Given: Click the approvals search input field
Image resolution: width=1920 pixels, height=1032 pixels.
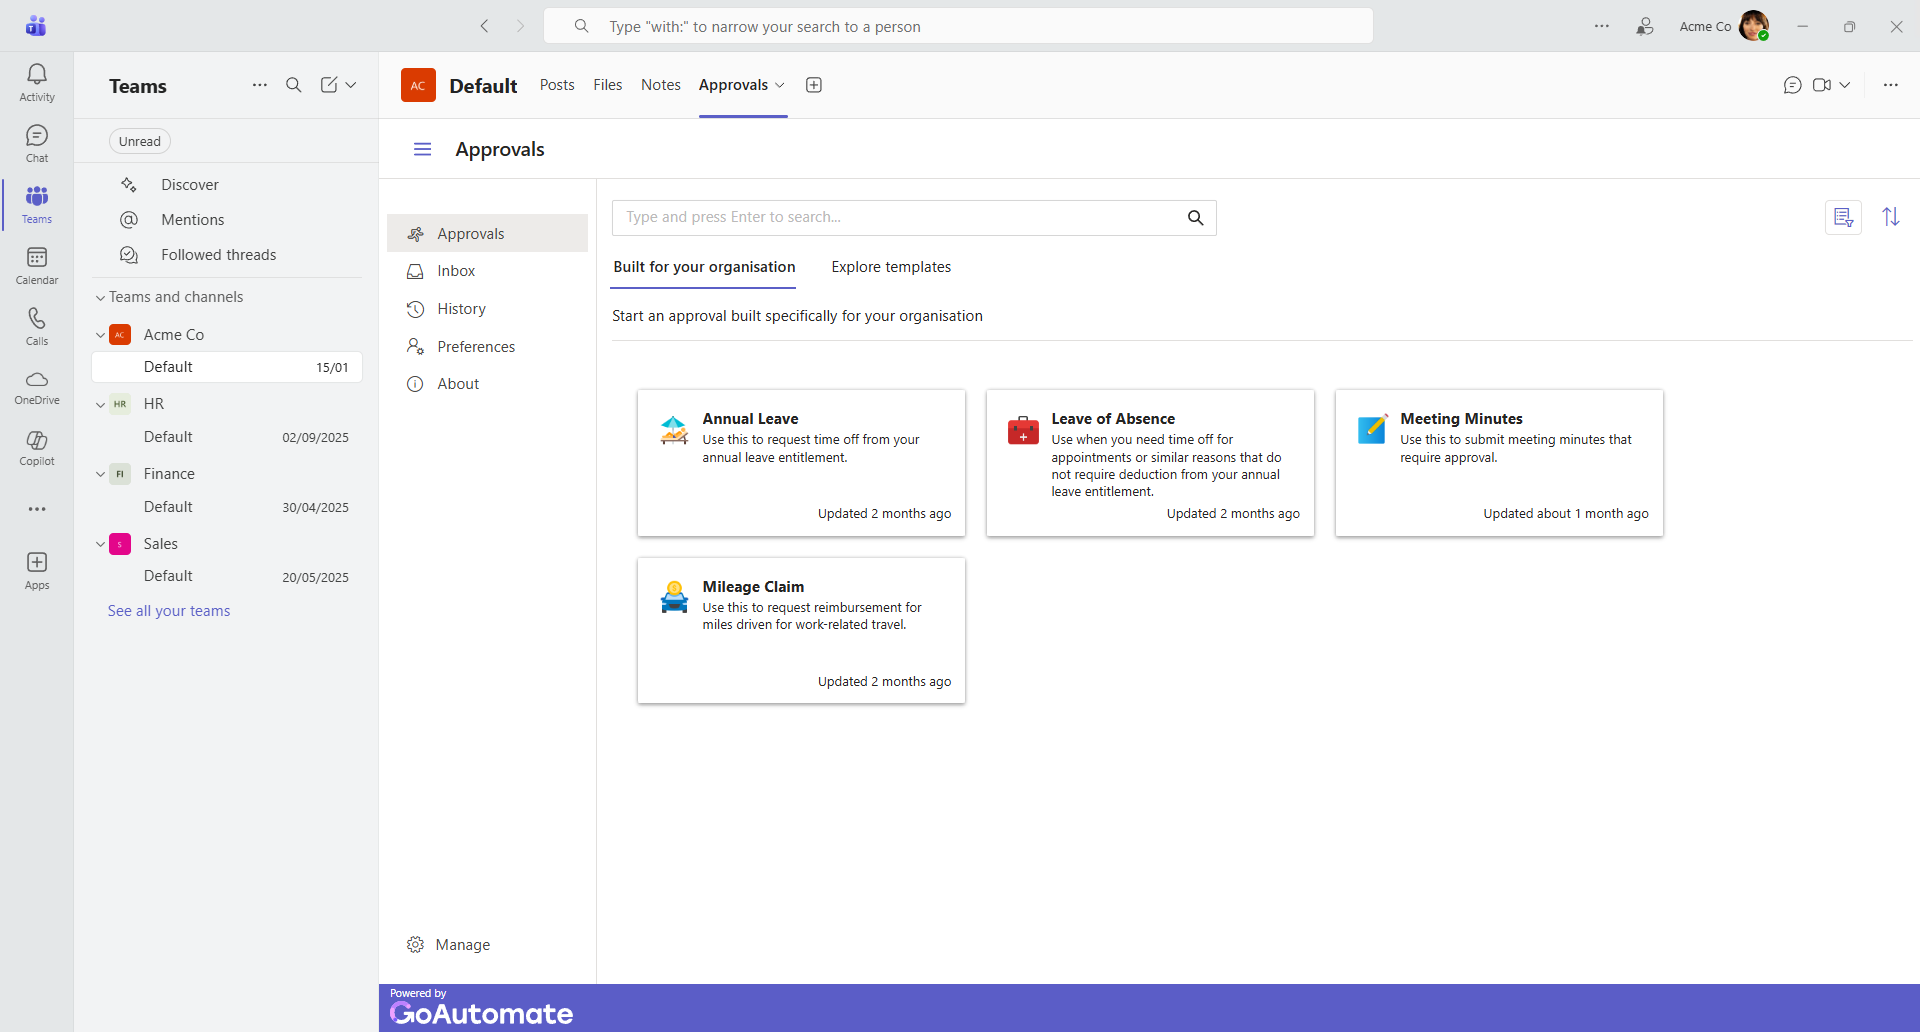Looking at the screenshot, I should click(895, 218).
